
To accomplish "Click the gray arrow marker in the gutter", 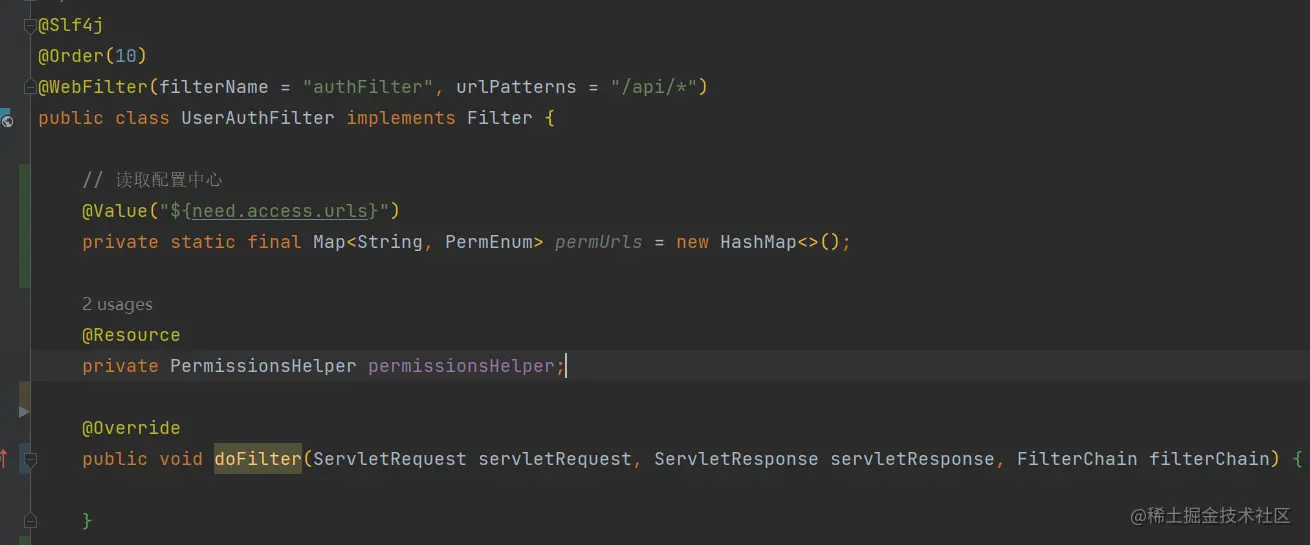I will (24, 411).
